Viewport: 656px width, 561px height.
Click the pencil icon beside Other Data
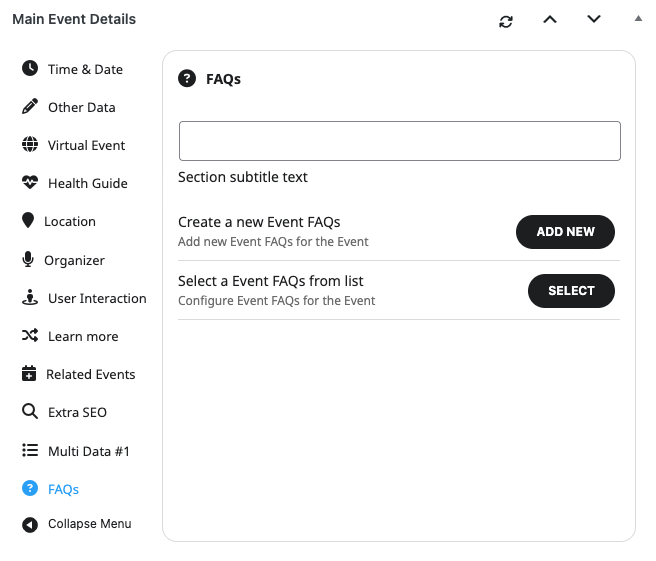pyautogui.click(x=30, y=107)
